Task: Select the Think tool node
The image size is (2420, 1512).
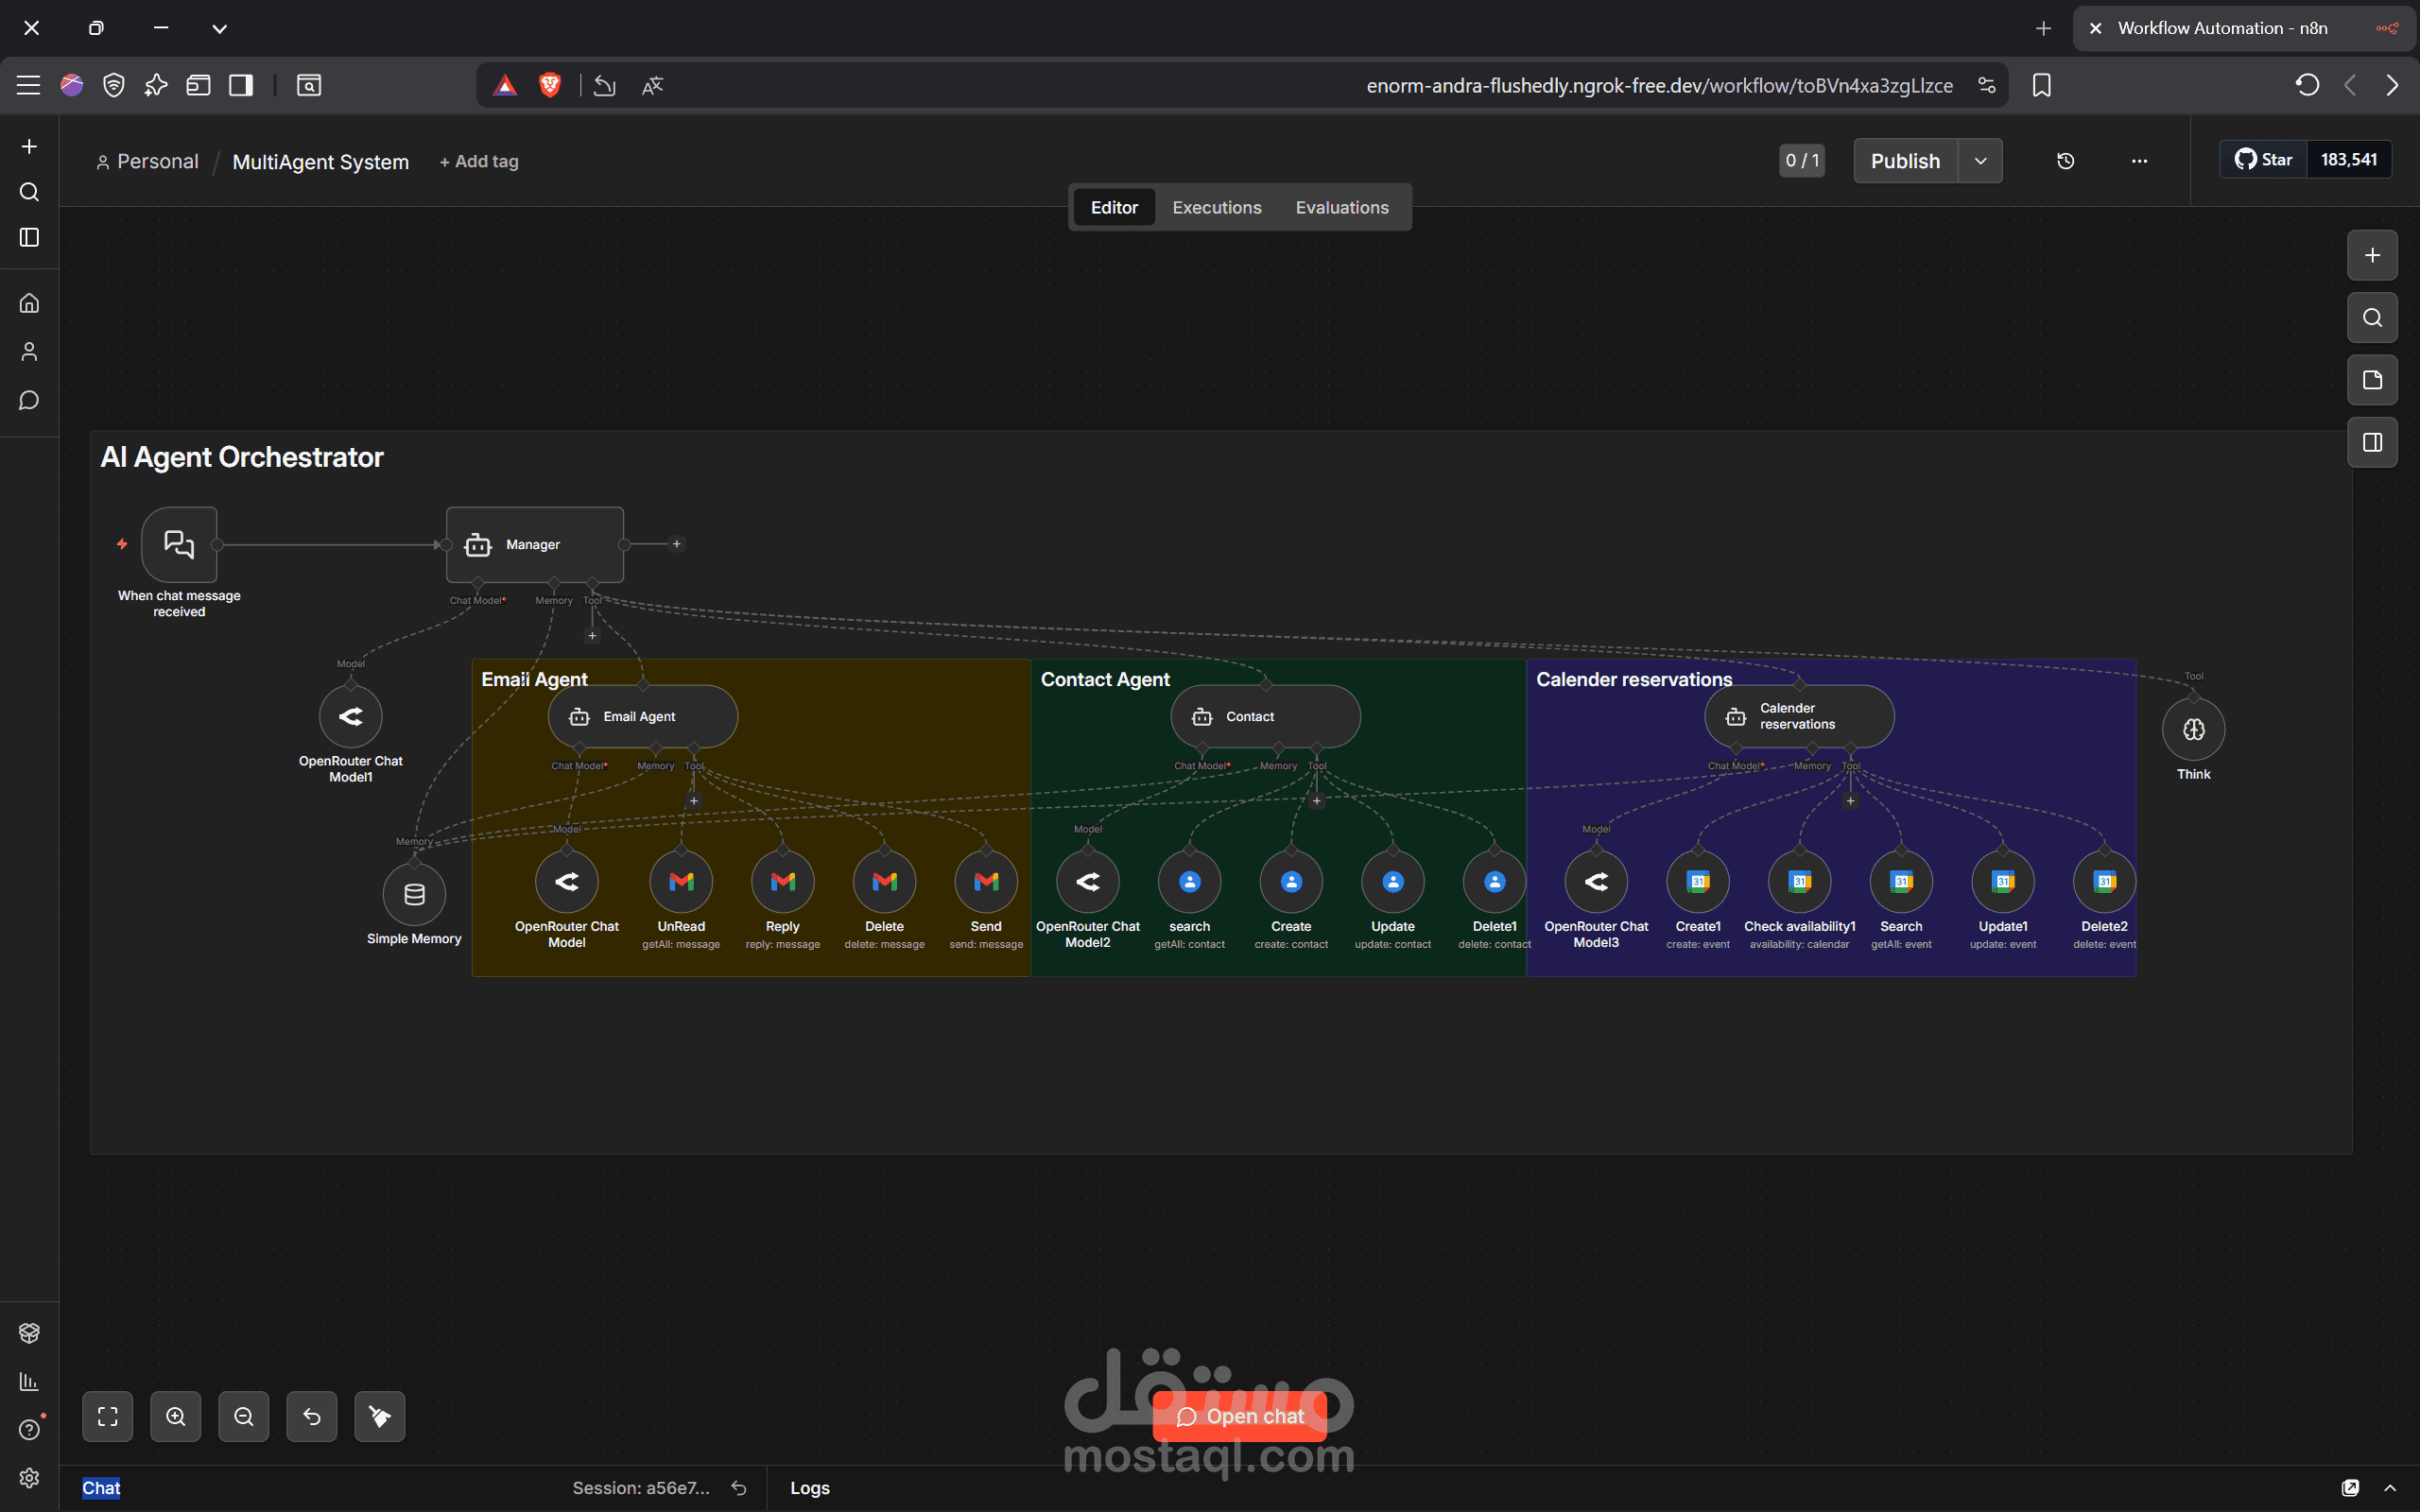Action: point(2193,730)
